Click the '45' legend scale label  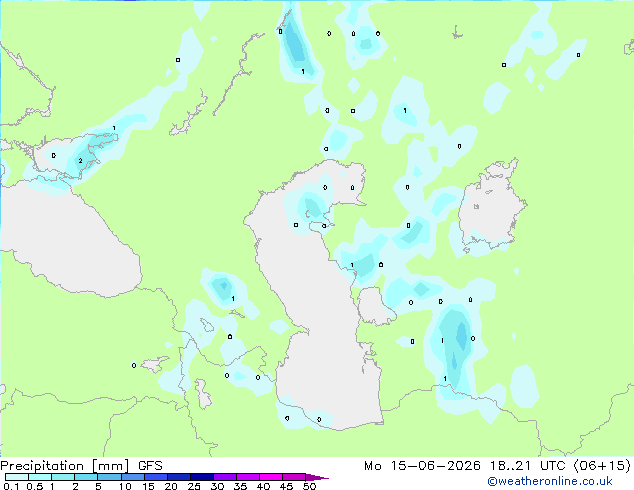286,486
